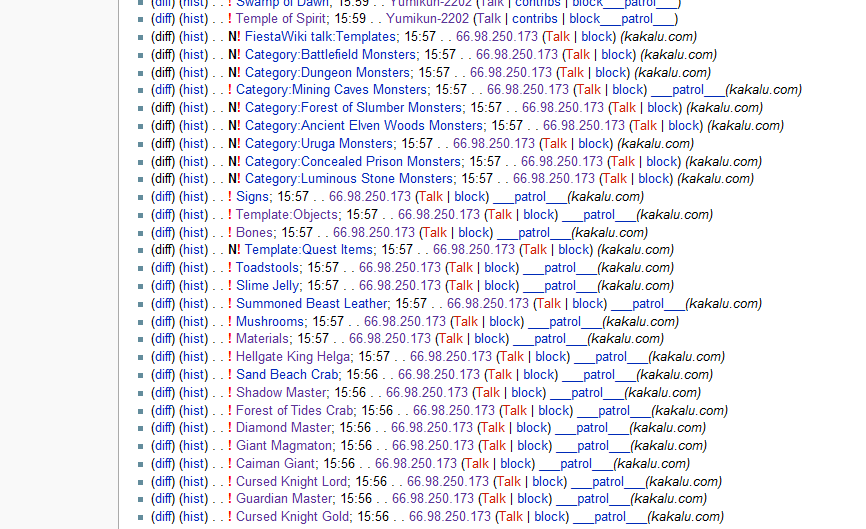Open Category:Dungeon Monsters link
This screenshot has height=529, width=866.
[327, 73]
